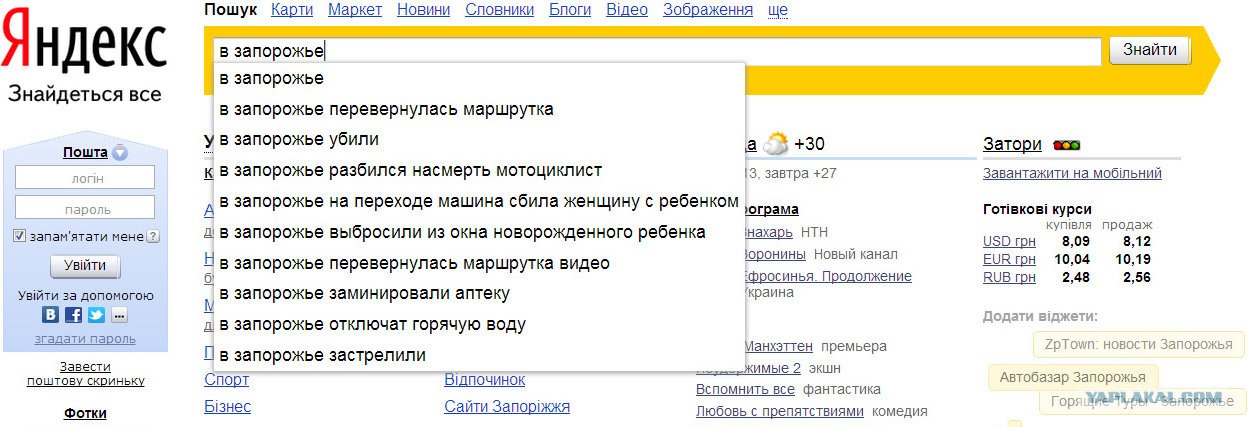Open the Відпочинок link
1248x427 pixels.
point(484,380)
